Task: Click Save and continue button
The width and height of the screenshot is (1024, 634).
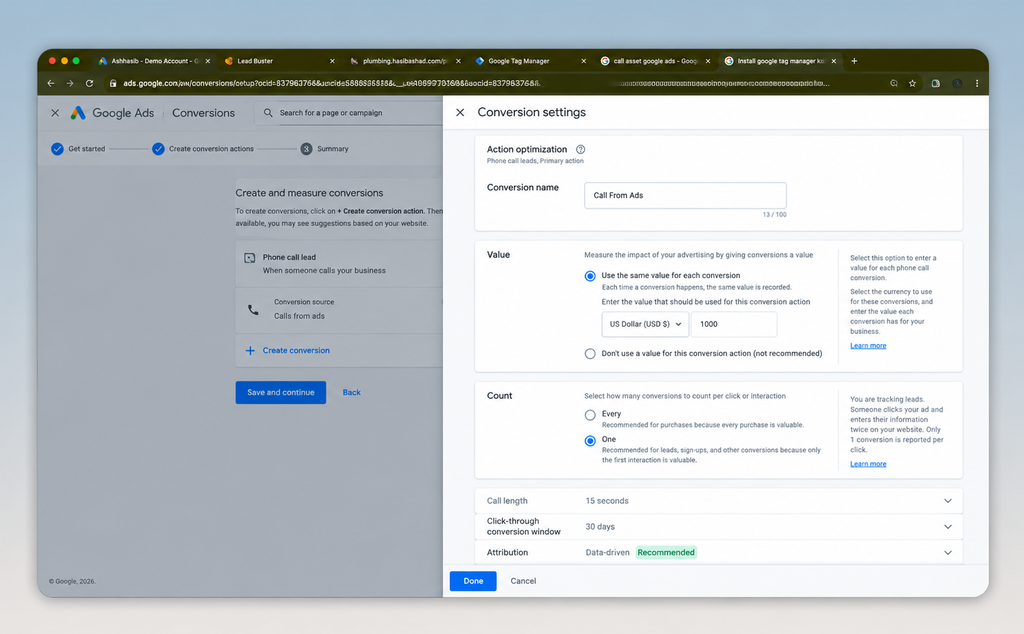Action: 281,392
